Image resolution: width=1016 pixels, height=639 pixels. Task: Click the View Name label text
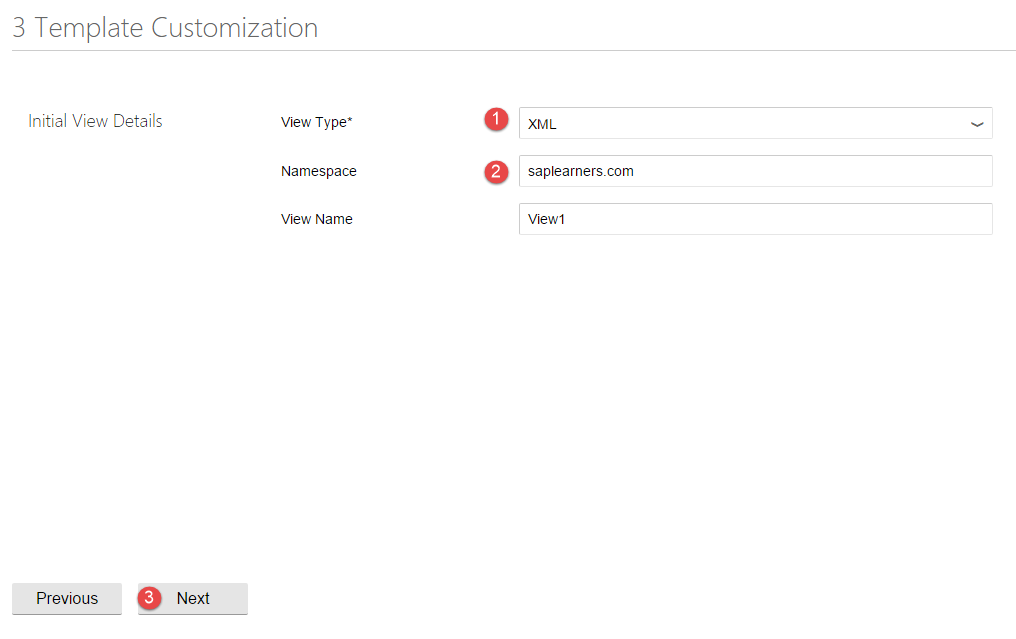[317, 219]
